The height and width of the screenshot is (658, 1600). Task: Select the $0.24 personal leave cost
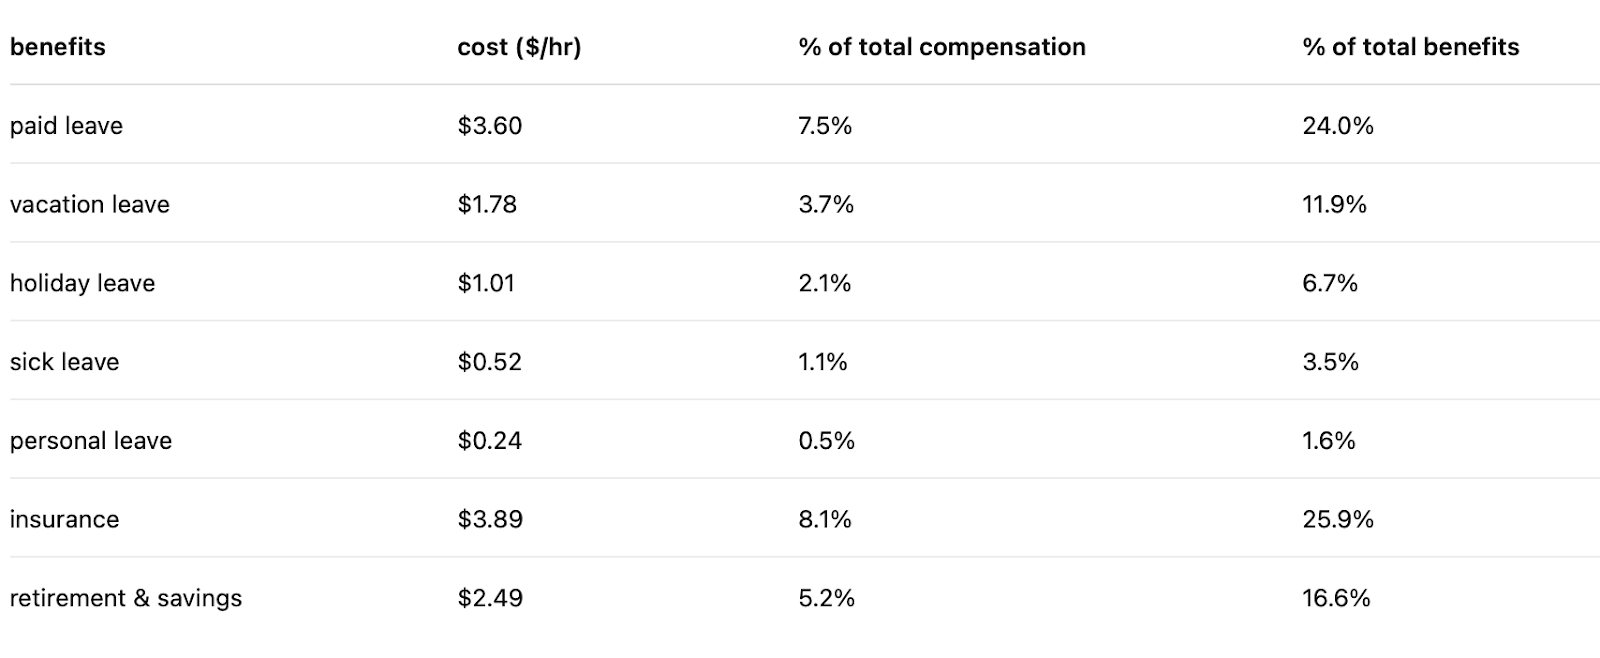click(490, 441)
